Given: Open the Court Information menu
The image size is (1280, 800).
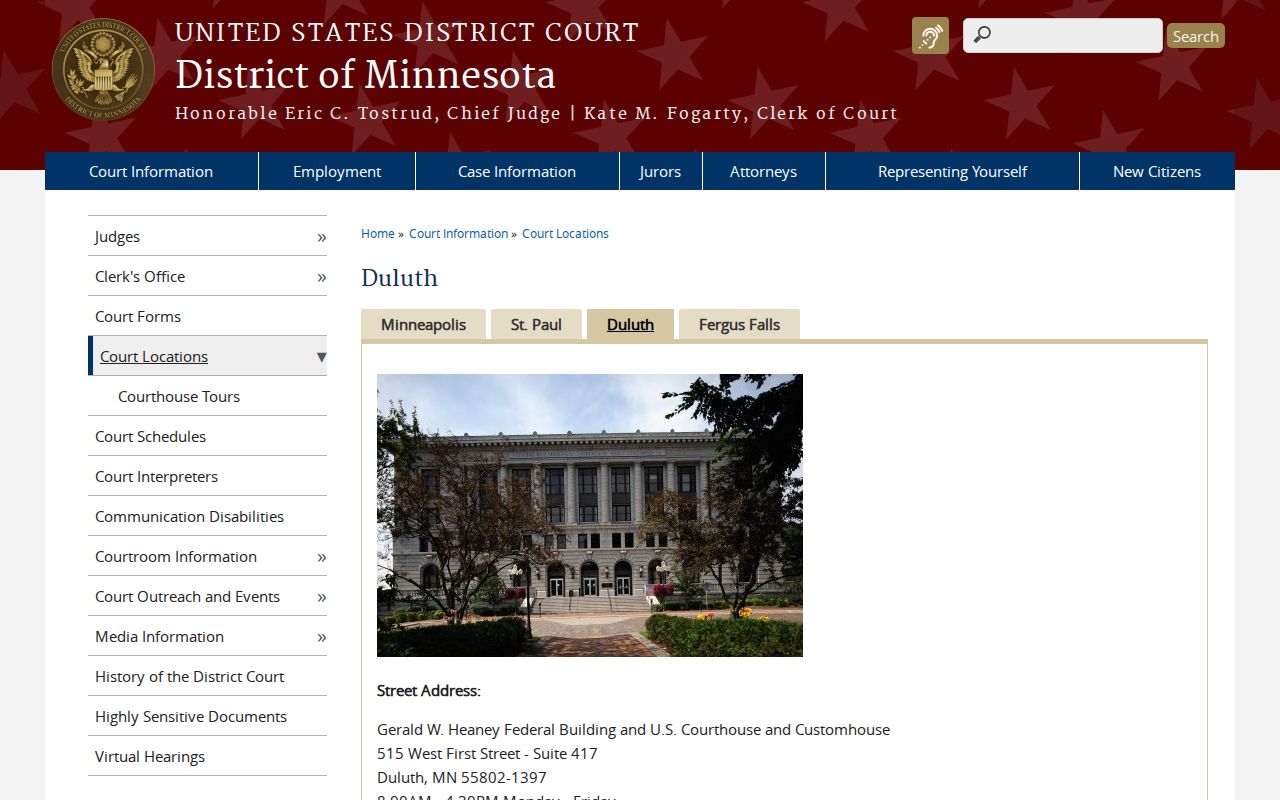Looking at the screenshot, I should coord(151,171).
